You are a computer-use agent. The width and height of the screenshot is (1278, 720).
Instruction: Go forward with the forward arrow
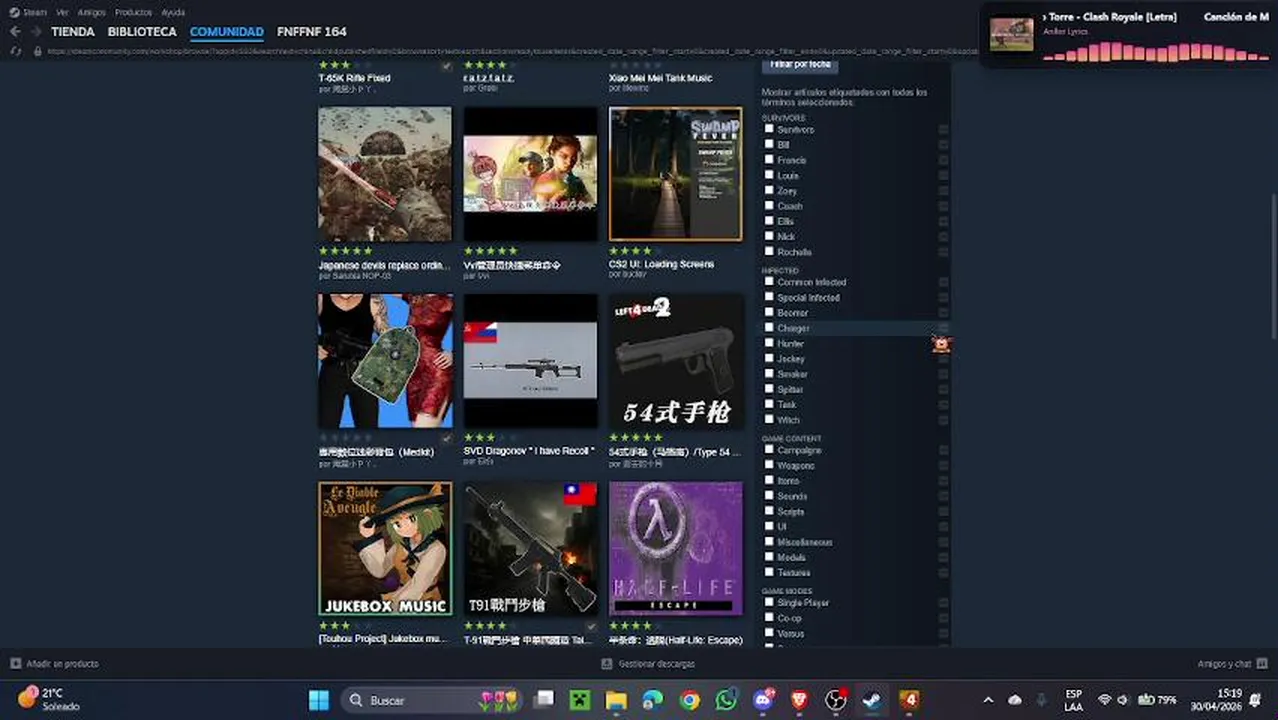pyautogui.click(x=36, y=32)
